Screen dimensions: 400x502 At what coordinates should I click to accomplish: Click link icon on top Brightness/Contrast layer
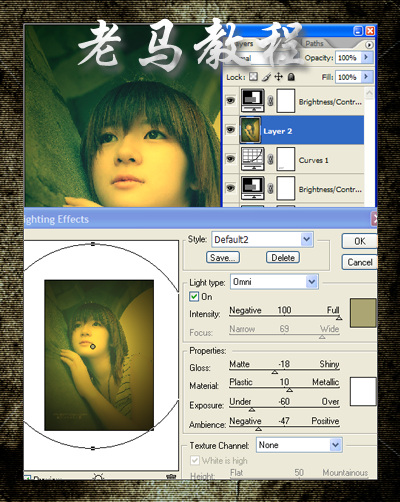(x=270, y=100)
